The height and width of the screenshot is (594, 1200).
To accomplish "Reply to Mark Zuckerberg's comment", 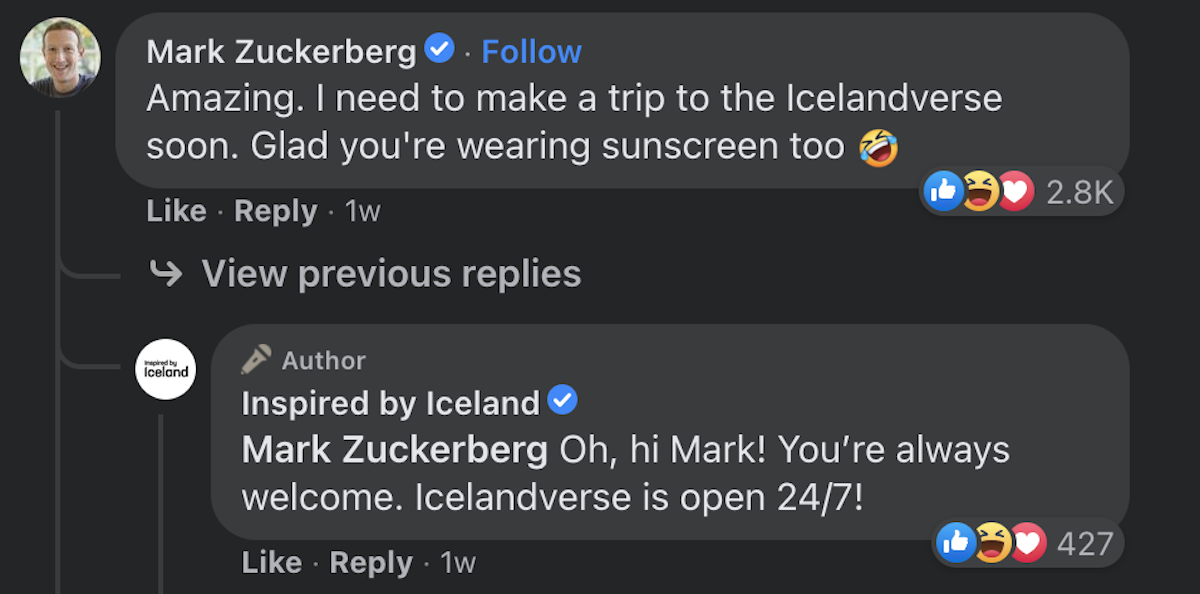I will click(x=275, y=211).
